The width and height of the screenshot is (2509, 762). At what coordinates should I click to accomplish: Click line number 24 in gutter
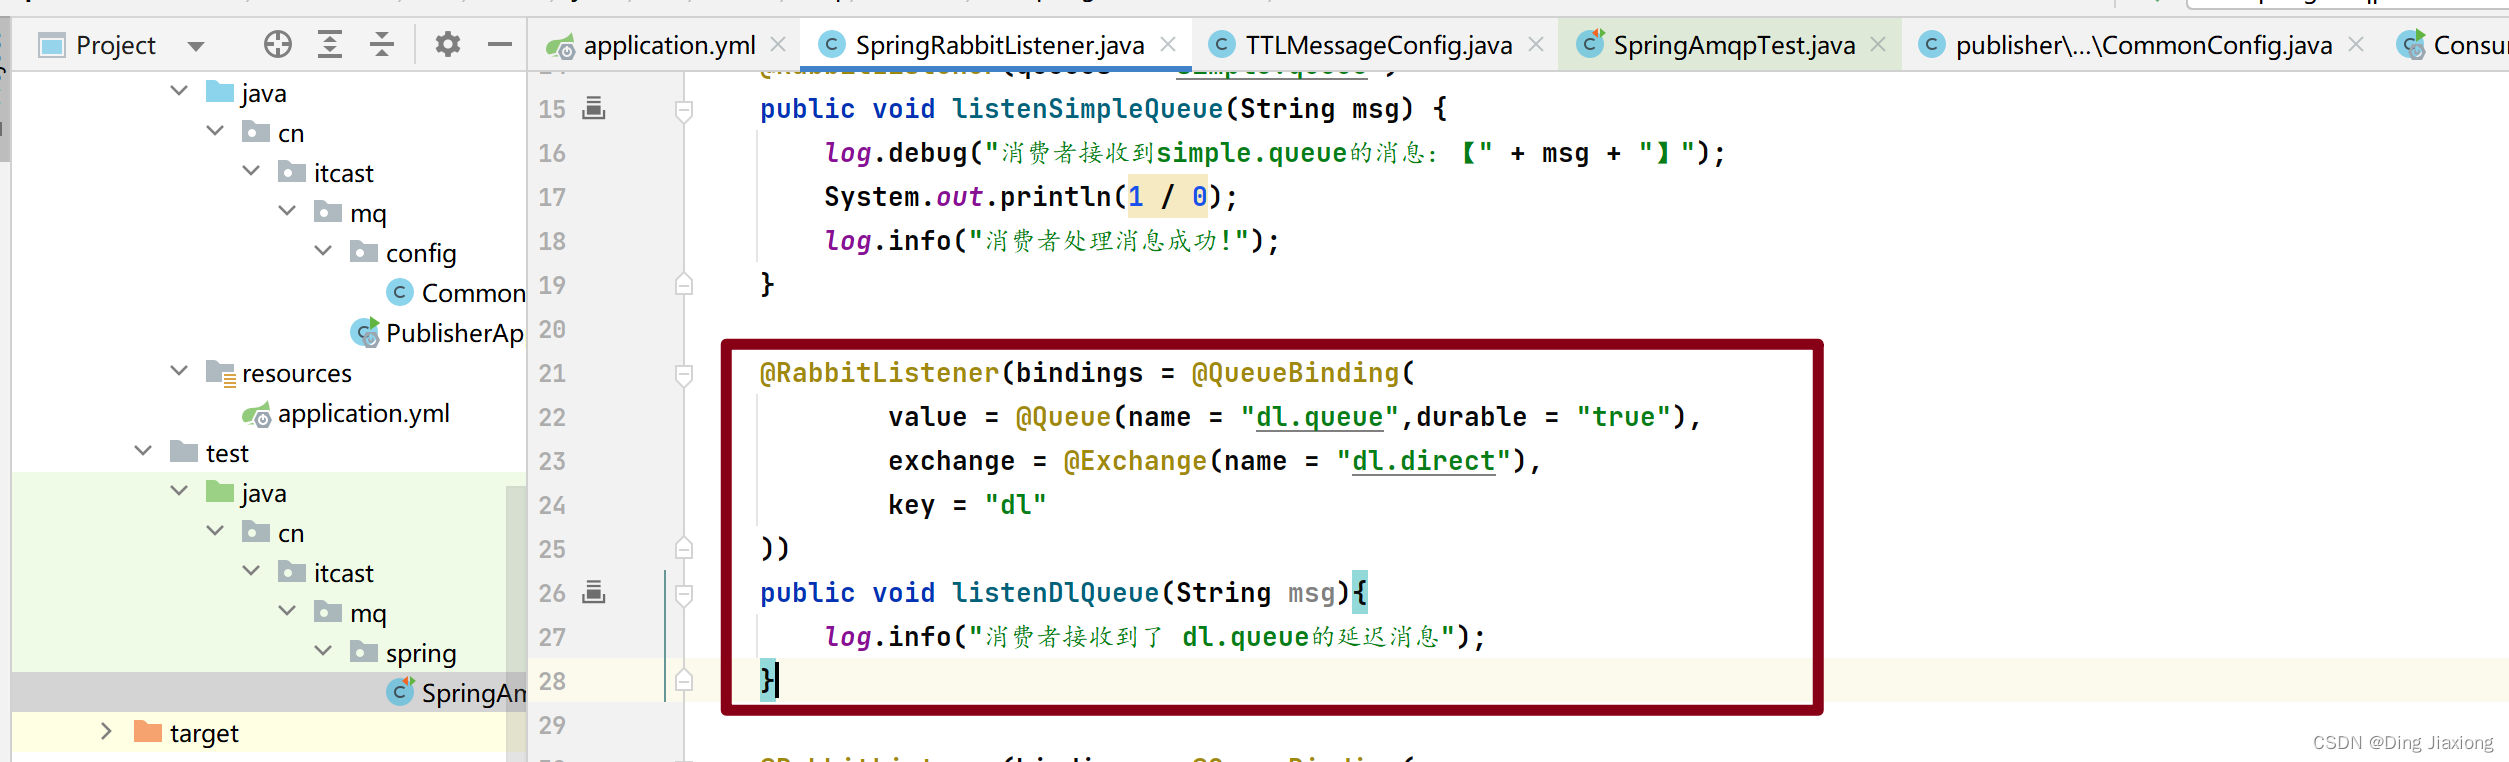click(x=552, y=505)
